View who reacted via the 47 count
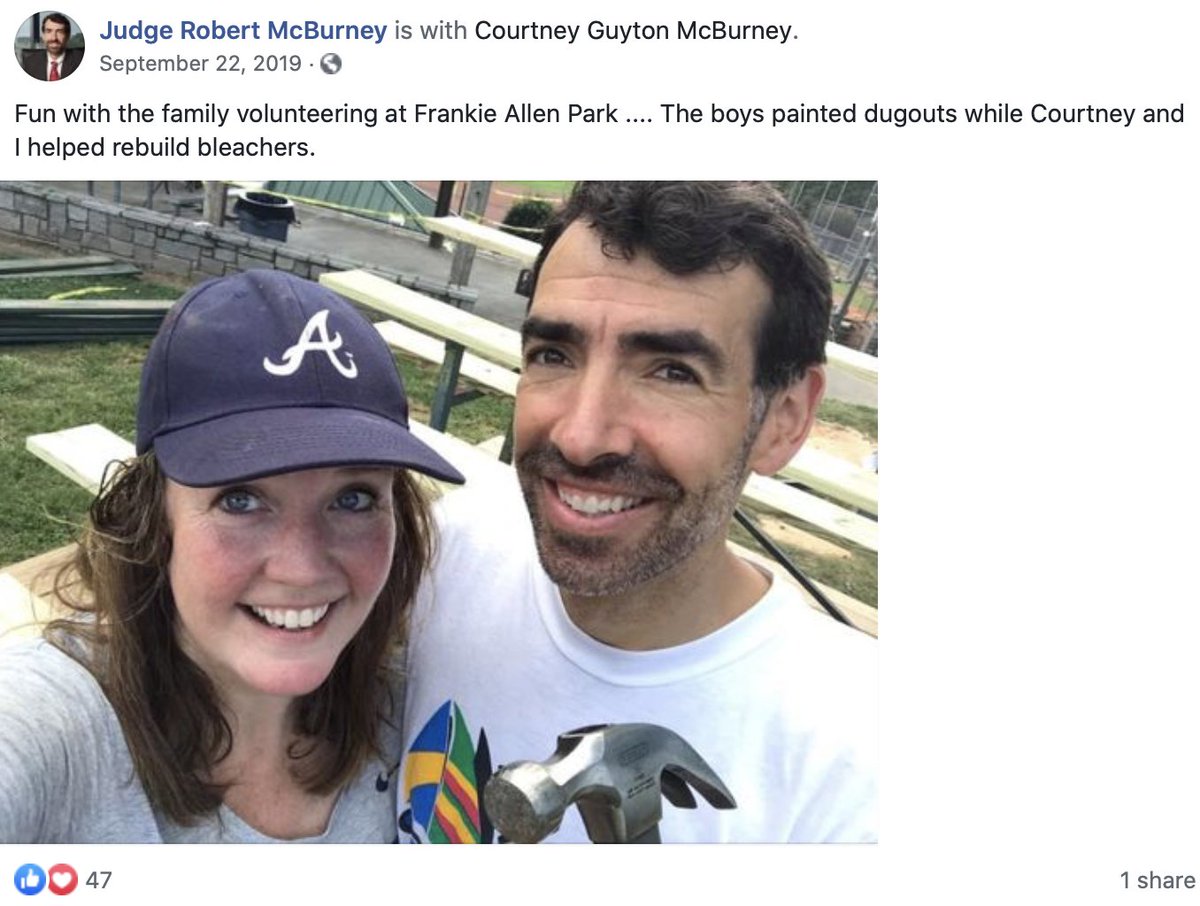This screenshot has width=1200, height=906. tap(98, 880)
